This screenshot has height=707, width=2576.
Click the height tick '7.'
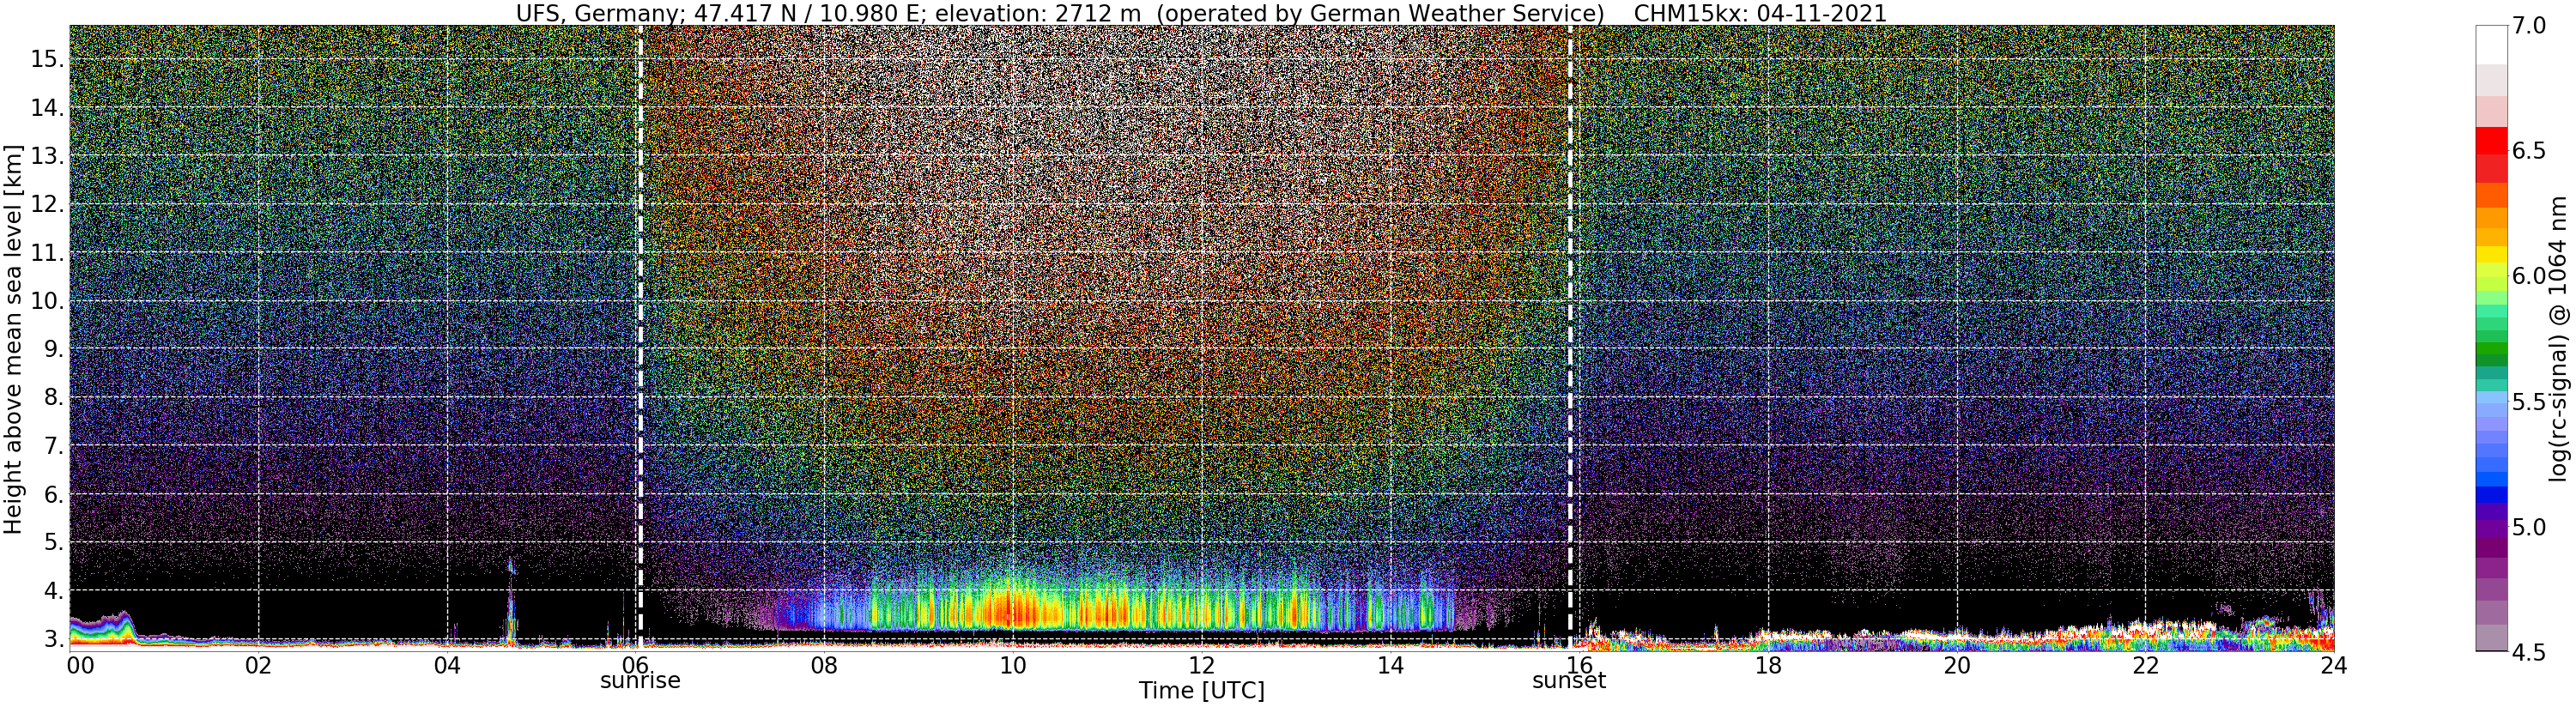pyautogui.click(x=52, y=446)
